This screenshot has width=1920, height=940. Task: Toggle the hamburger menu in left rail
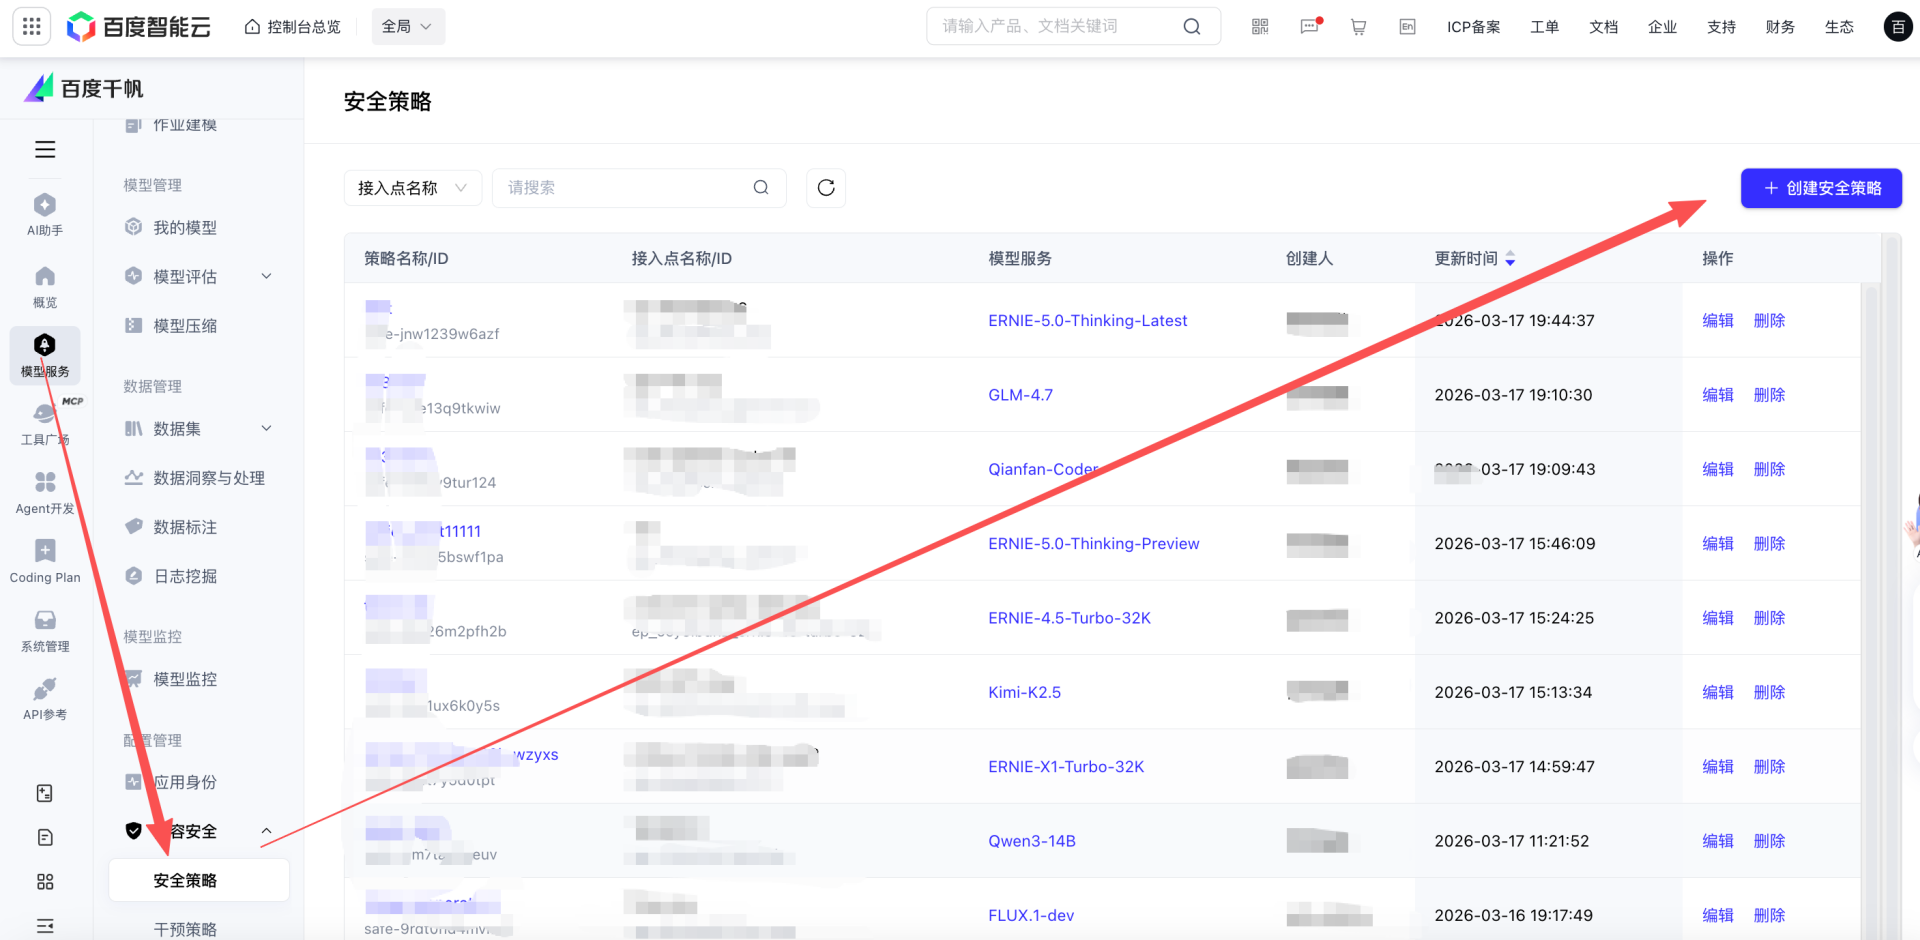tap(45, 150)
